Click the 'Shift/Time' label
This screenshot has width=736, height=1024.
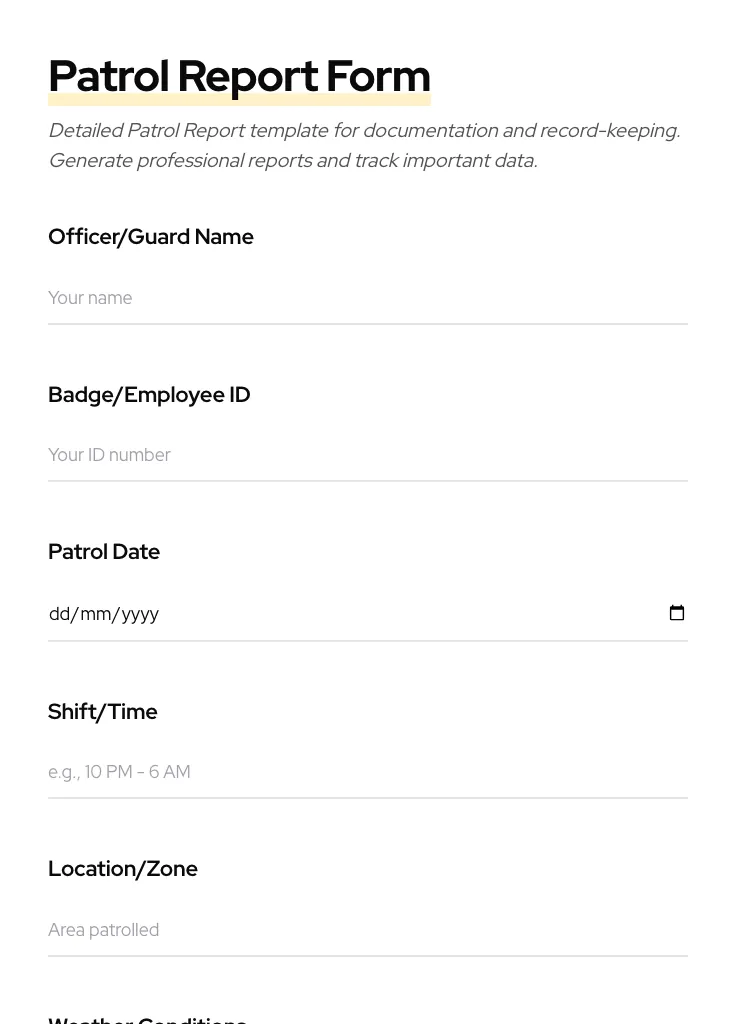103,712
